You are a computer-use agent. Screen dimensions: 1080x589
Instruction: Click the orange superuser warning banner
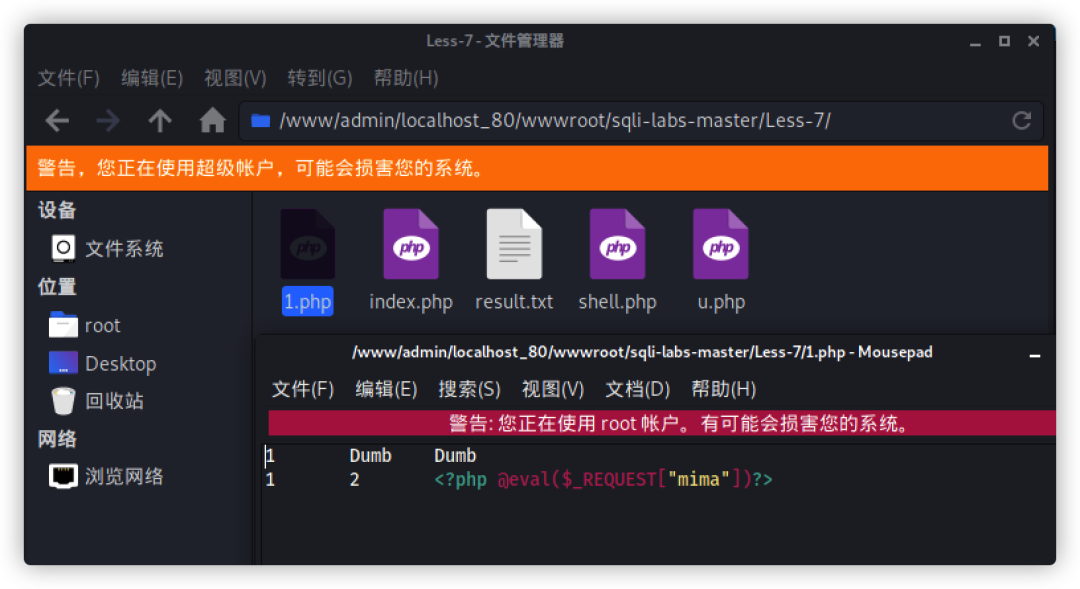[x=537, y=168]
